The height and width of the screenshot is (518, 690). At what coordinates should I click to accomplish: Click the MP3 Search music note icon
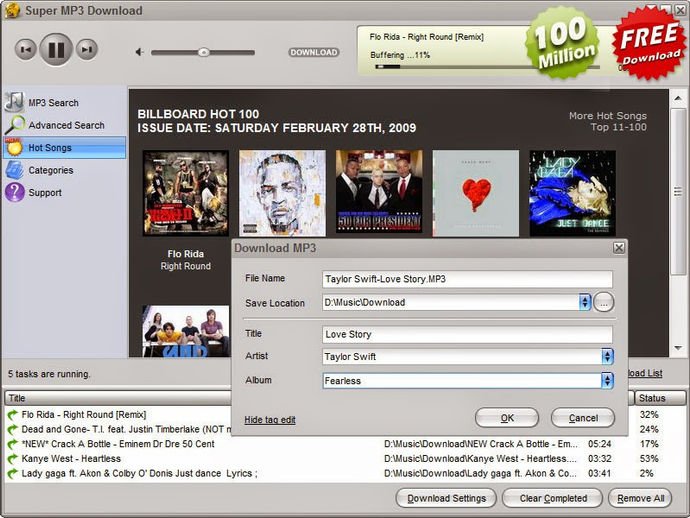pyautogui.click(x=14, y=102)
